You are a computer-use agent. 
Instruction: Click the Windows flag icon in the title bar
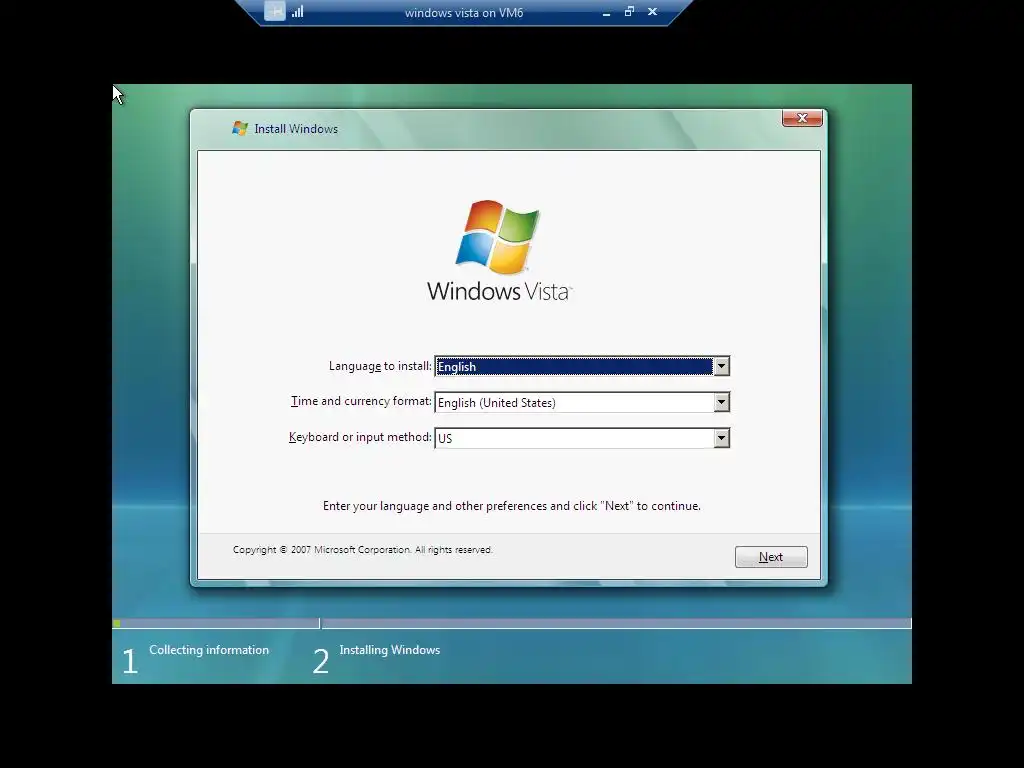click(x=240, y=128)
